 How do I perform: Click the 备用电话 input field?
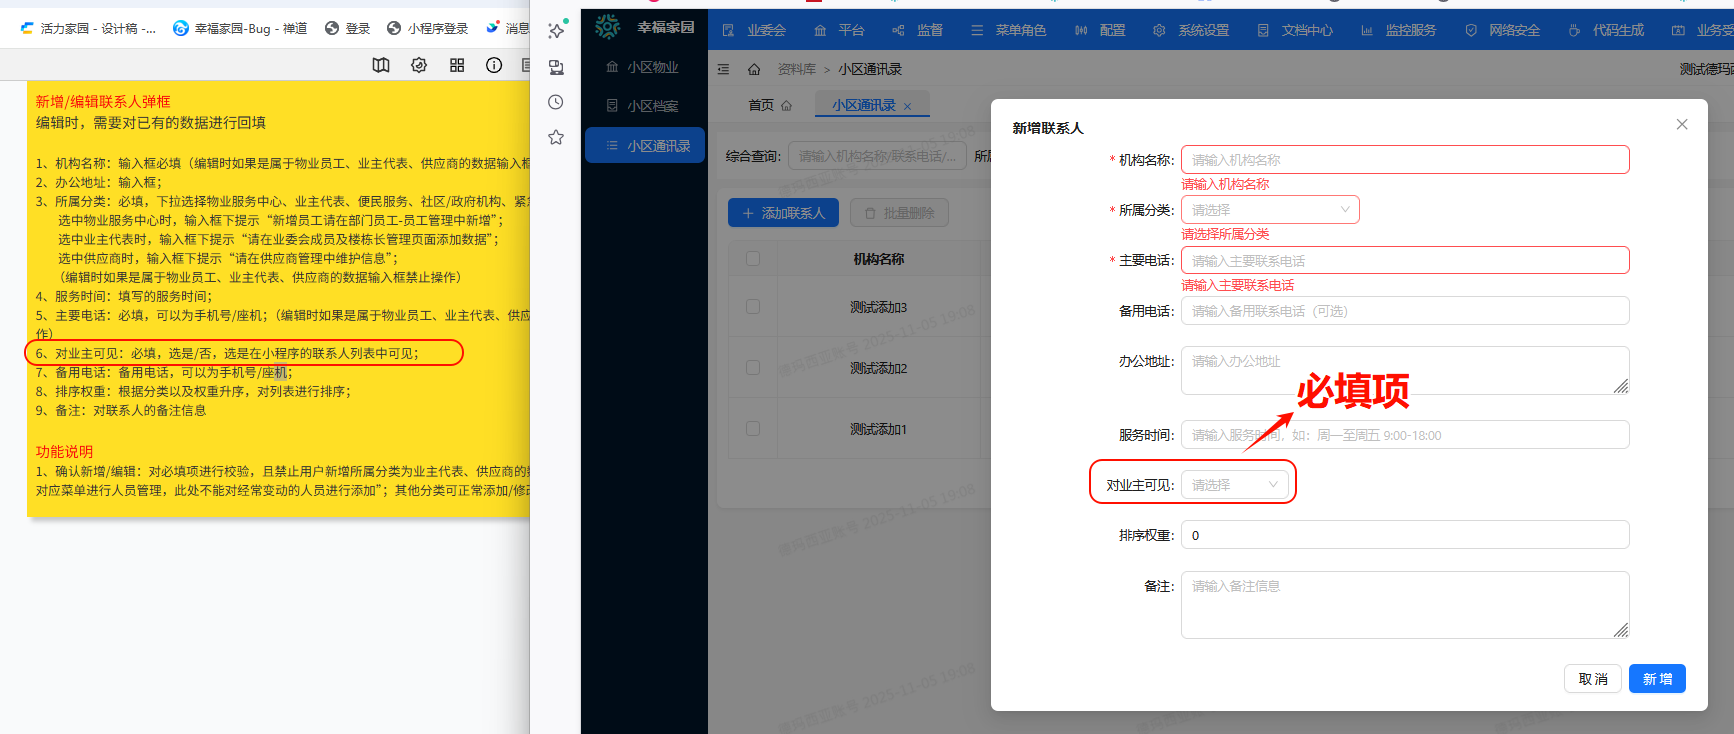1405,311
